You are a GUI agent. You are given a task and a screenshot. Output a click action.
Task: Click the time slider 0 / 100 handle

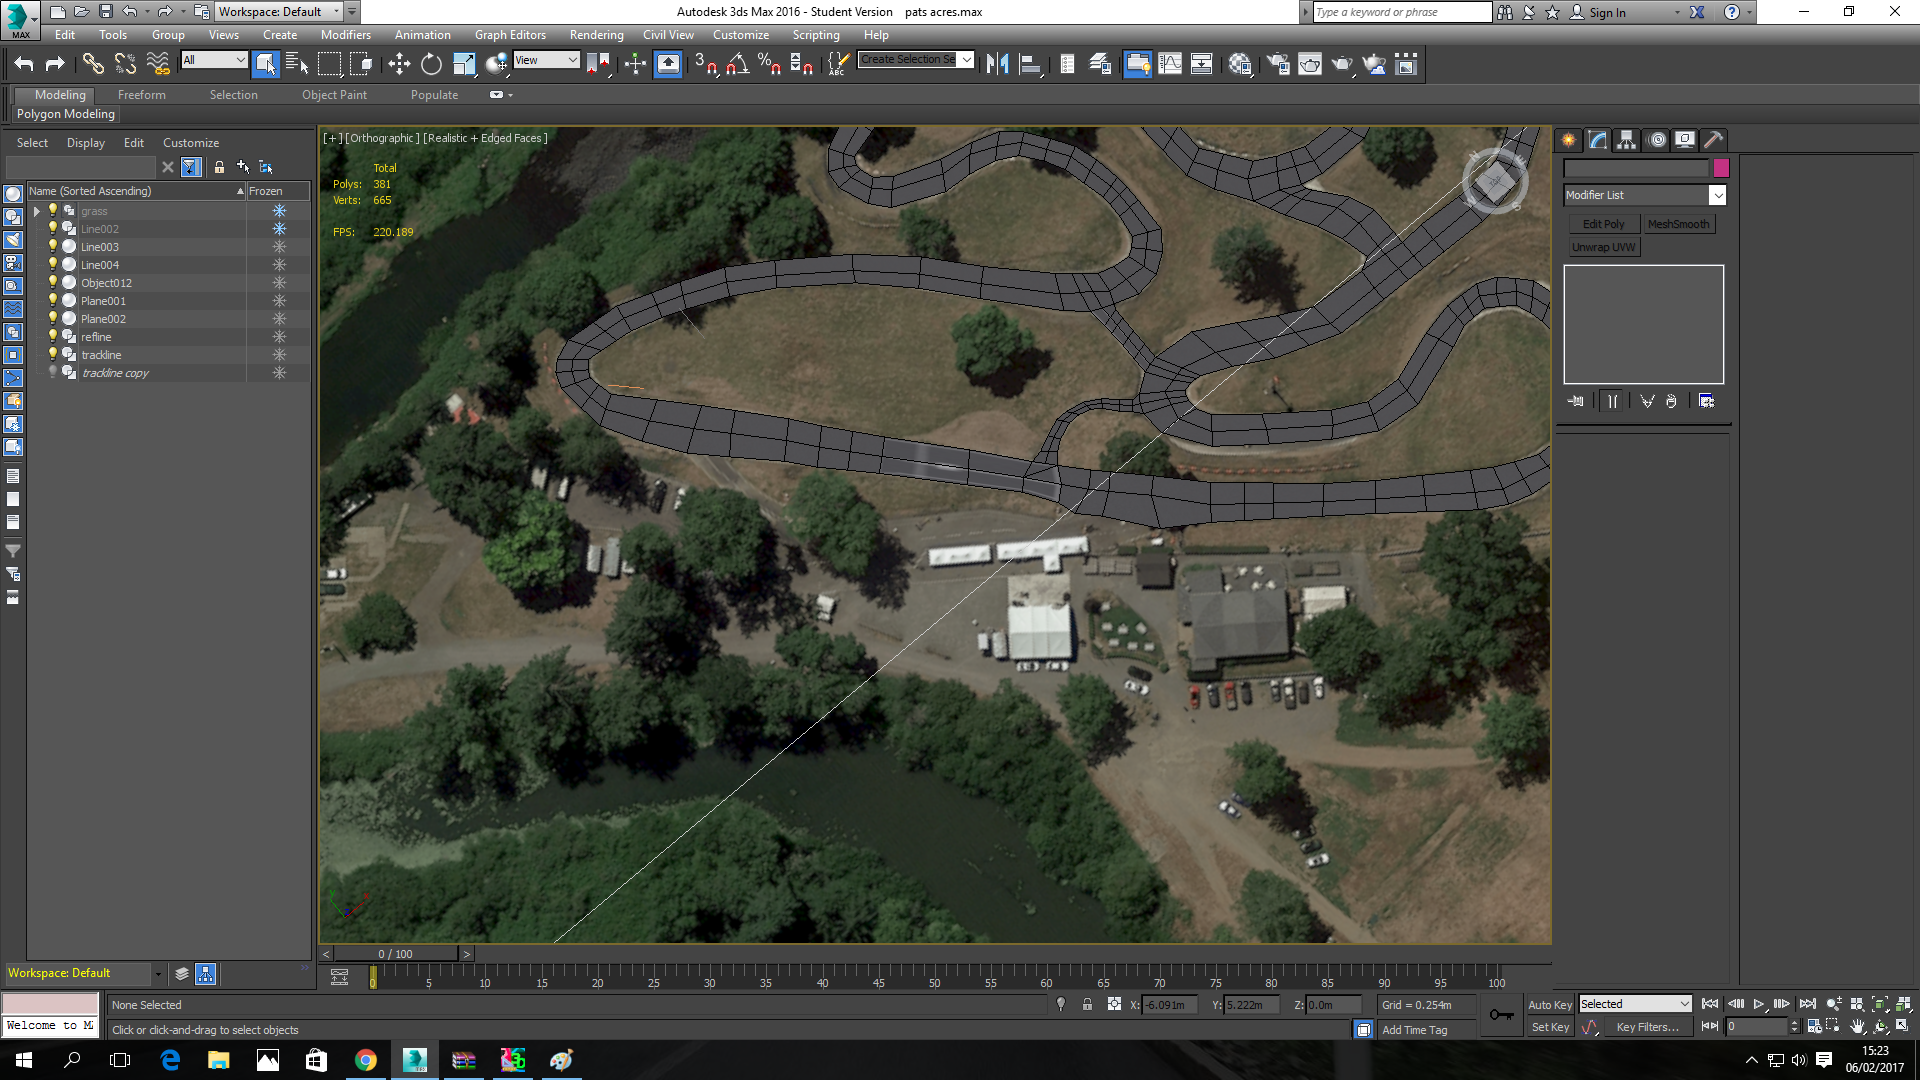tap(395, 954)
